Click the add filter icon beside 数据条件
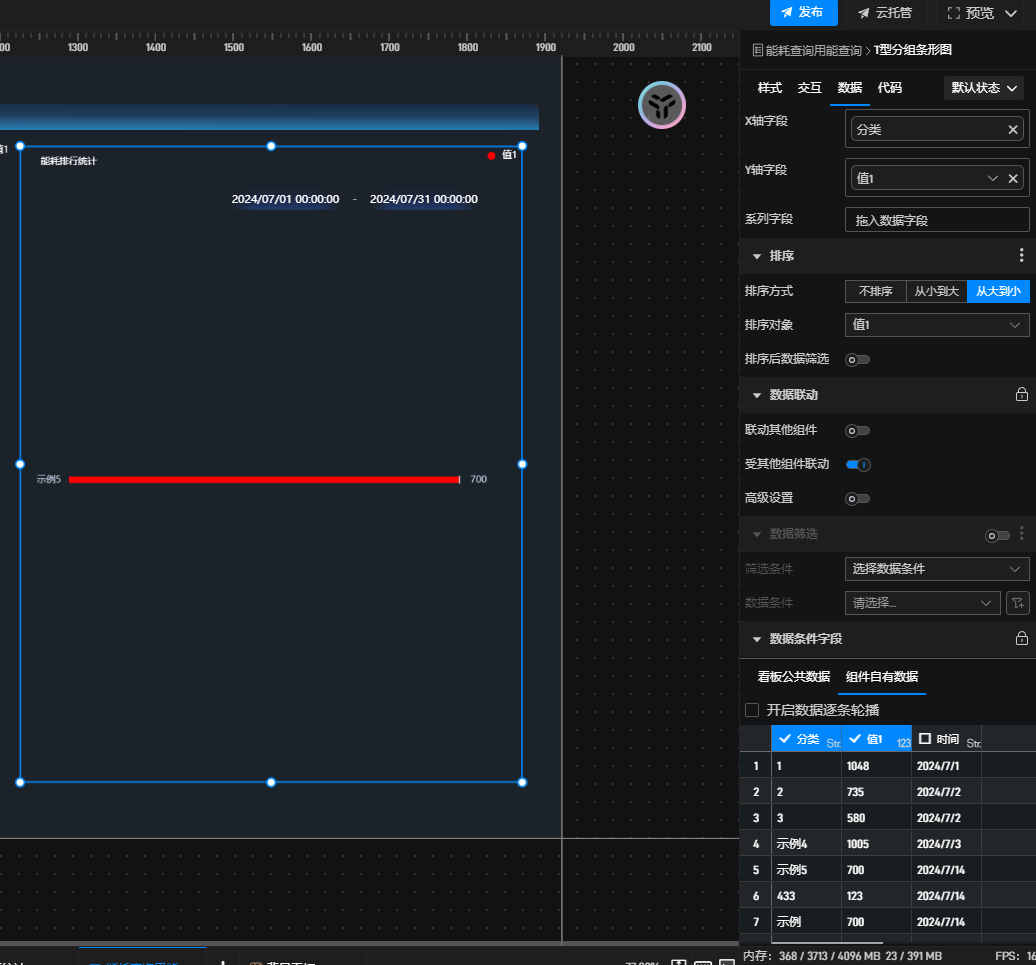 pyautogui.click(x=1017, y=603)
